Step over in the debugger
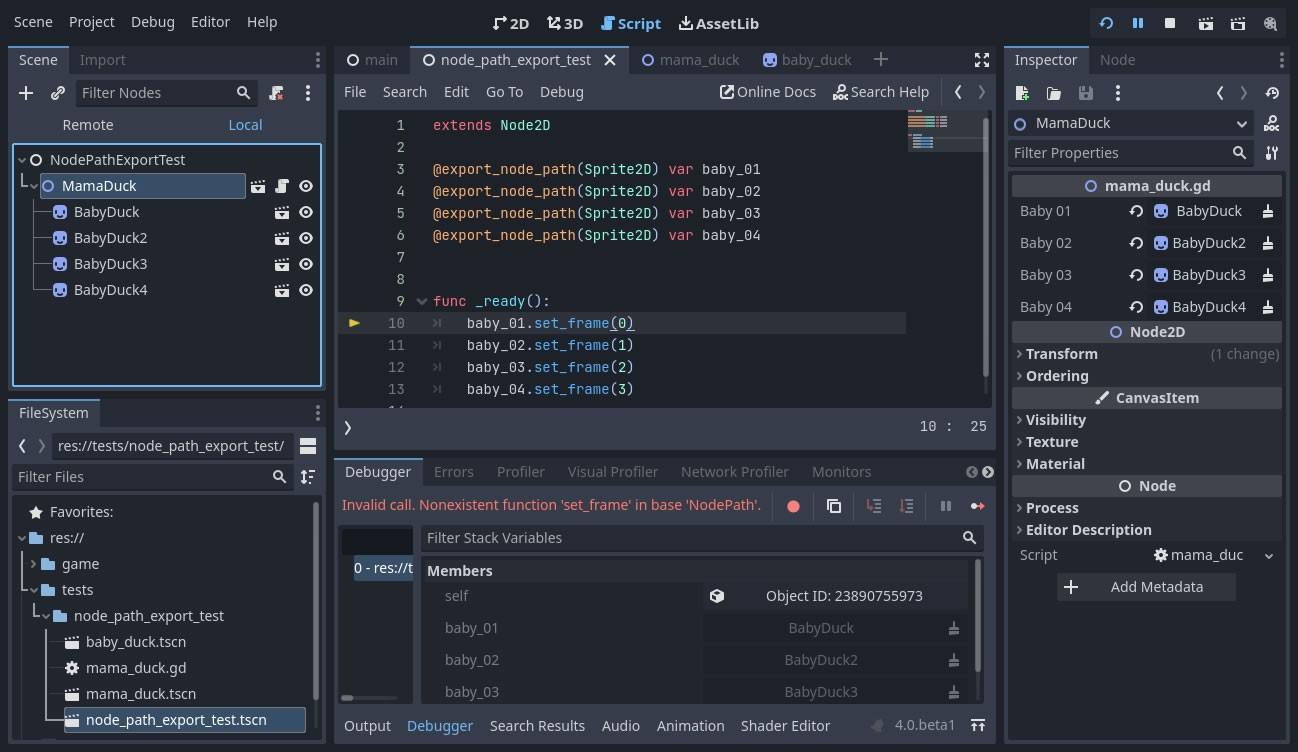Viewport: 1298px width, 752px height. click(x=906, y=506)
